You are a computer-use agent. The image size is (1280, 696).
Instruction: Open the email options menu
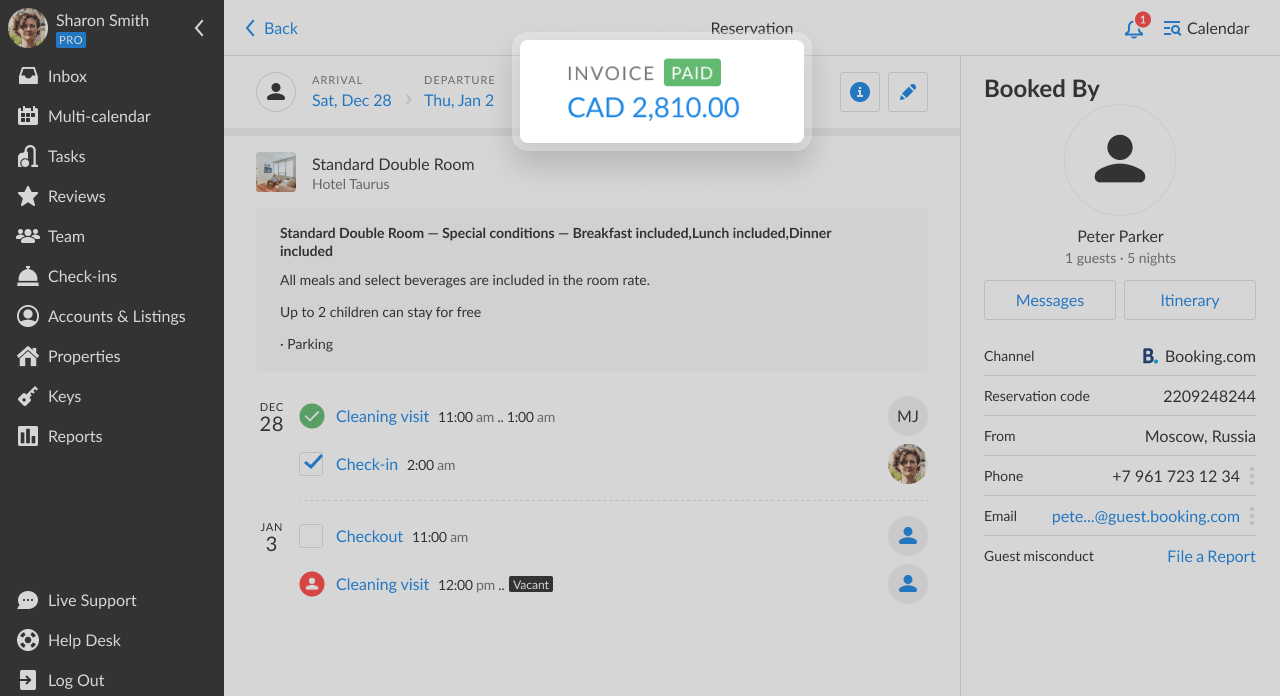click(x=1251, y=516)
